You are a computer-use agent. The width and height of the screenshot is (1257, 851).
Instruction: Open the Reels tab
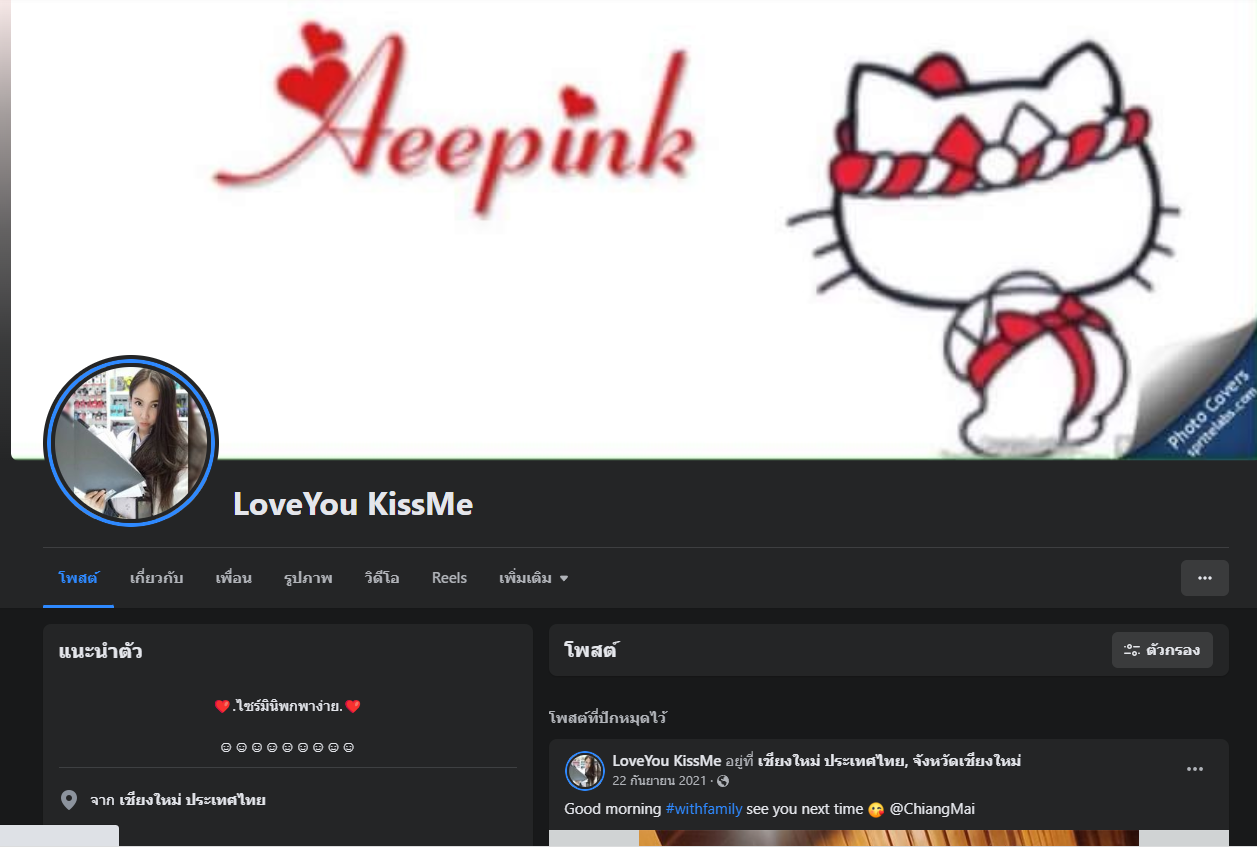(x=449, y=578)
